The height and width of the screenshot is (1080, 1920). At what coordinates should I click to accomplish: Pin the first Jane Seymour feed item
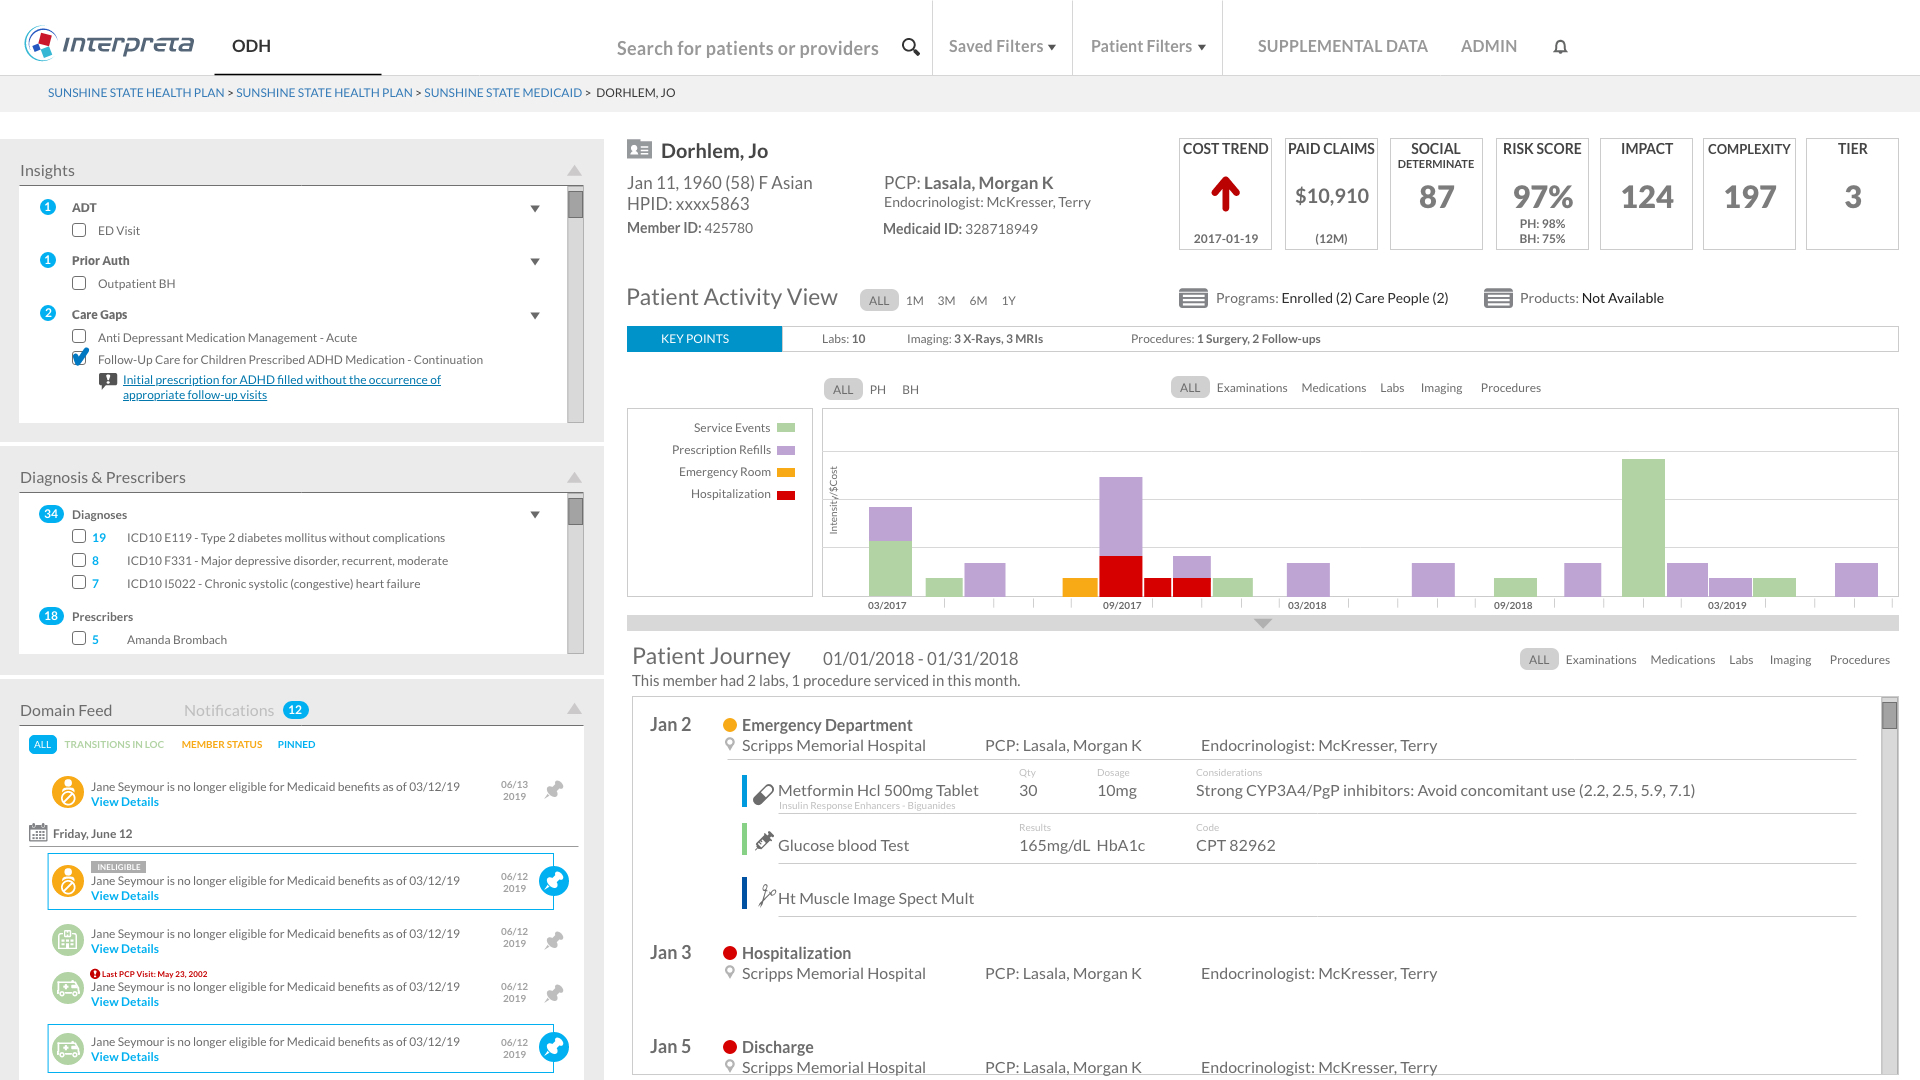tap(554, 790)
